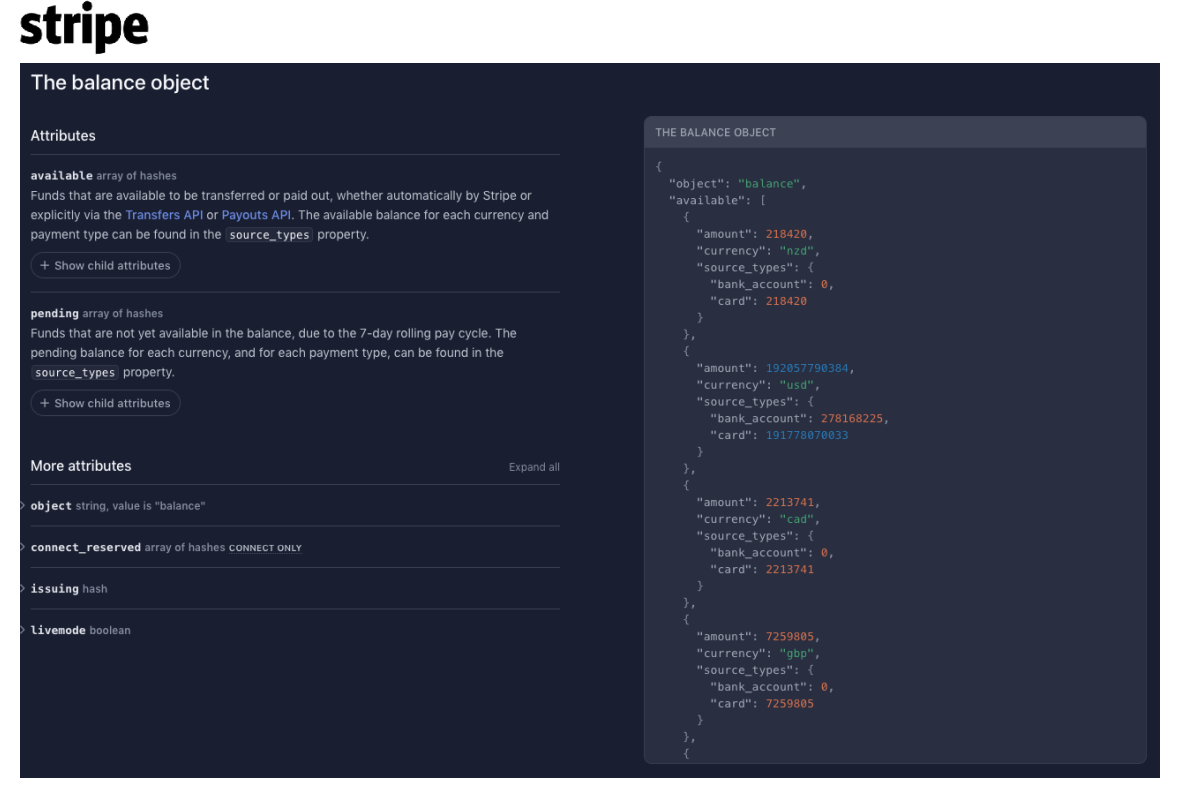
Task: Click the More attributes heading
Action: click(x=81, y=466)
